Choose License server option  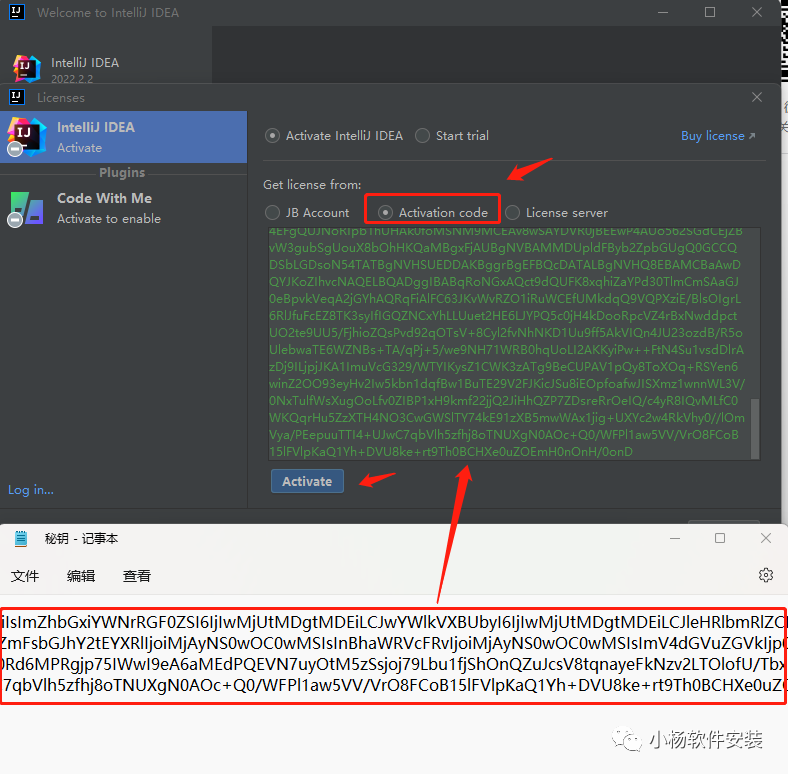512,213
